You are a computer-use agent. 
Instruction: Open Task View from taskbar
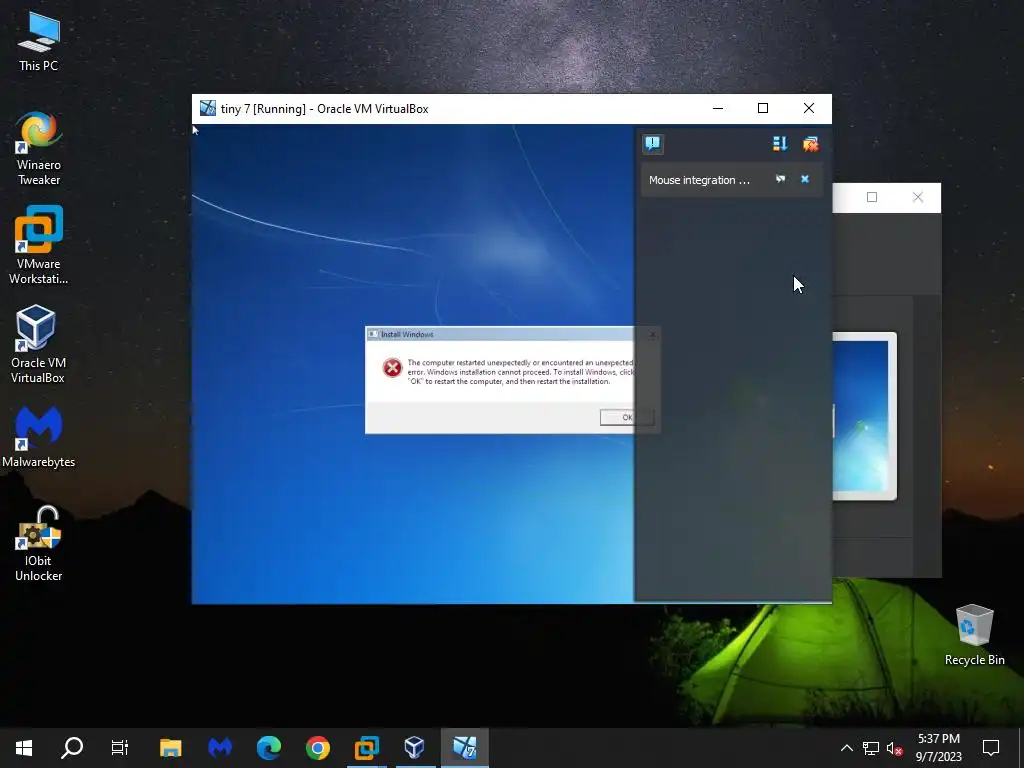click(120, 748)
